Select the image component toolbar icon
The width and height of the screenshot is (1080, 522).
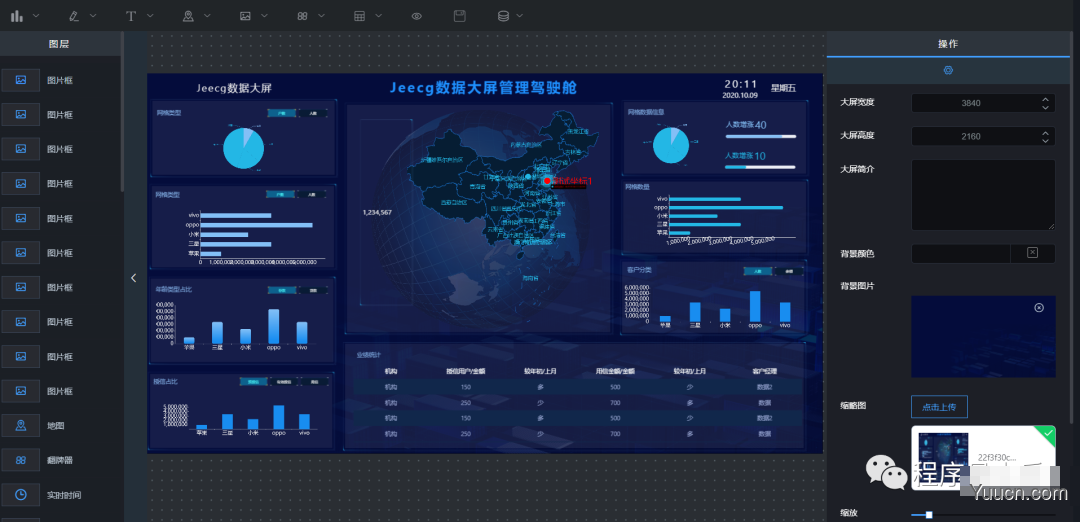[x=245, y=15]
